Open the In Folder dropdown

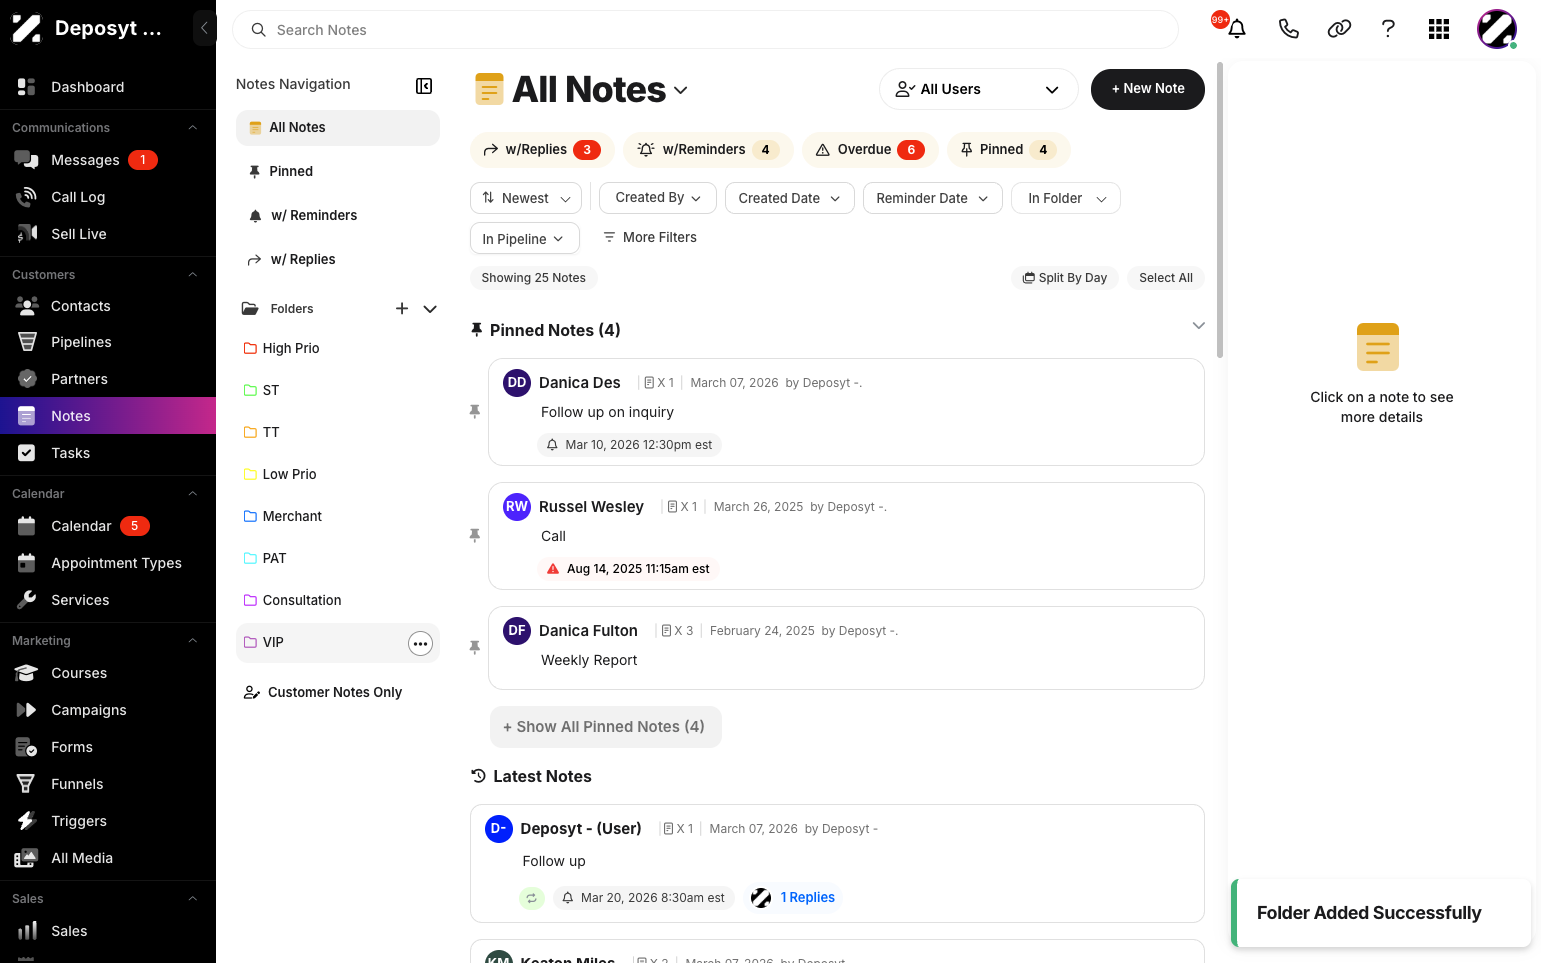pos(1066,198)
